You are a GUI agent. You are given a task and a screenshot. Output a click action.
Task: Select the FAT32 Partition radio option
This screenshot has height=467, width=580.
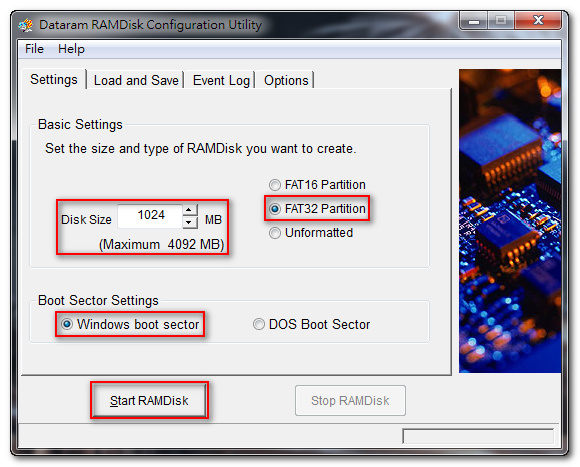[317, 209]
